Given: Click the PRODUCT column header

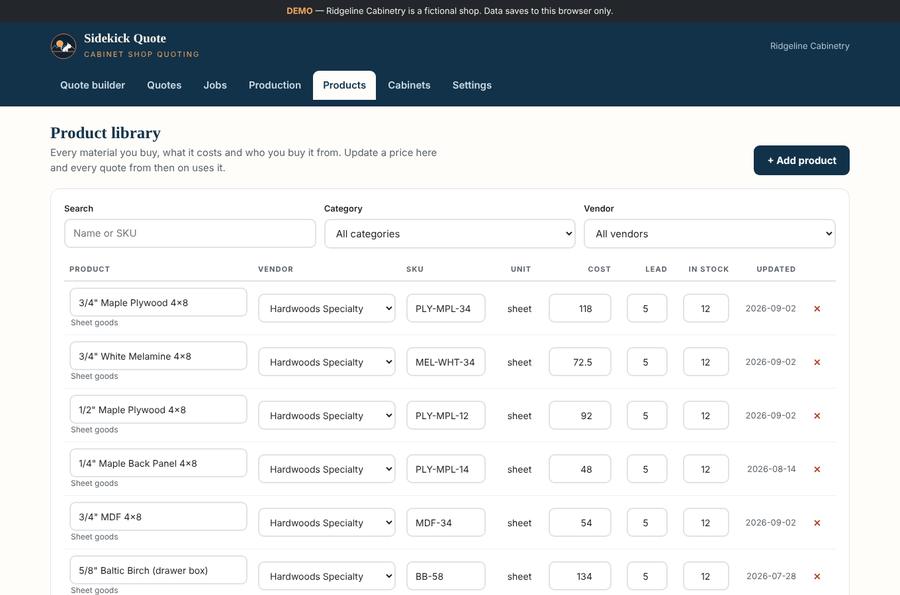Looking at the screenshot, I should pyautogui.click(x=90, y=269).
